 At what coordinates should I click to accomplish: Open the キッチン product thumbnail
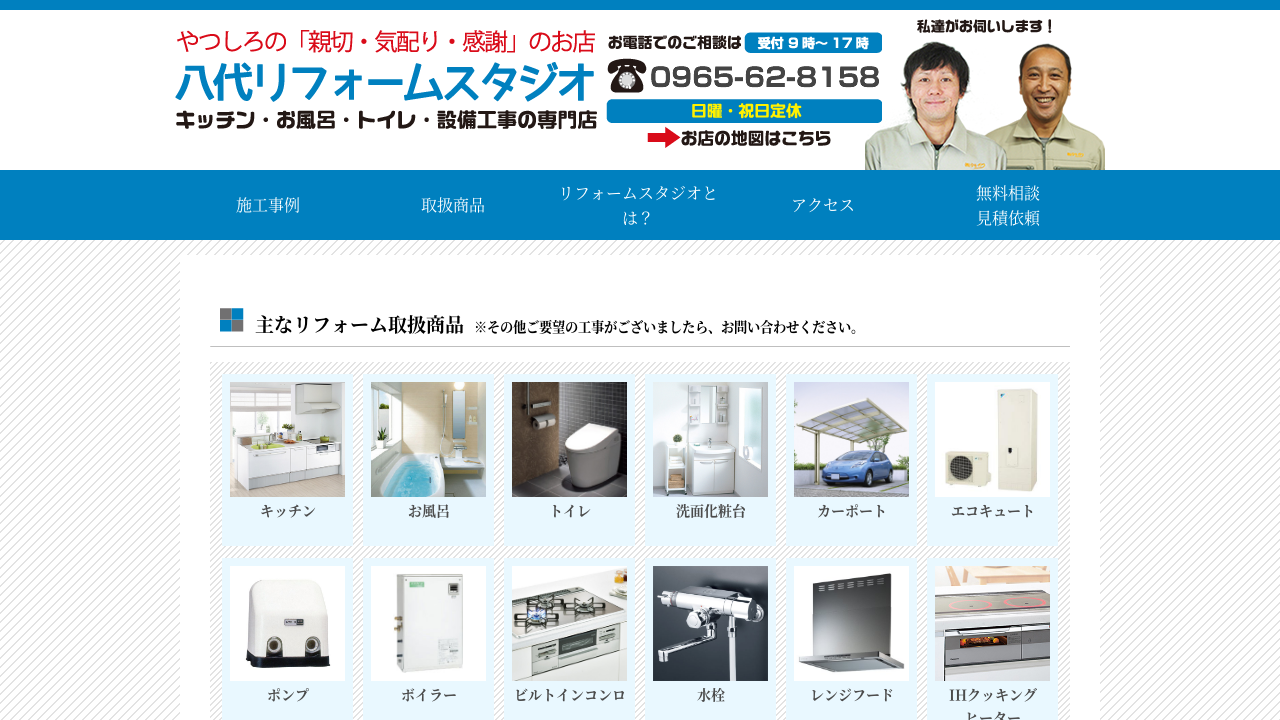(287, 439)
